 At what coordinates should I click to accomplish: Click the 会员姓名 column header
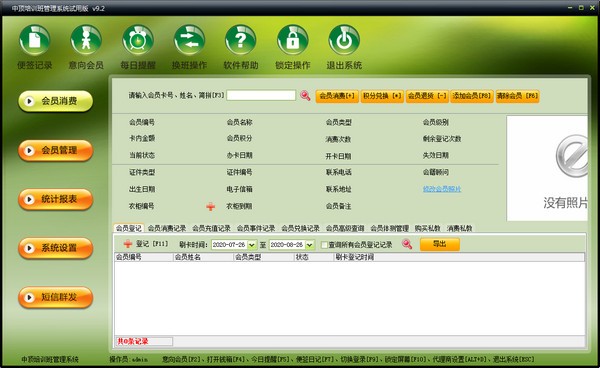point(203,257)
